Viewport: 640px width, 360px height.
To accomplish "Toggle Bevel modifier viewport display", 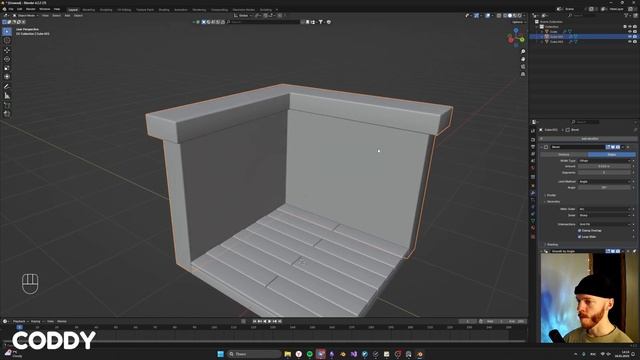I will (613, 147).
